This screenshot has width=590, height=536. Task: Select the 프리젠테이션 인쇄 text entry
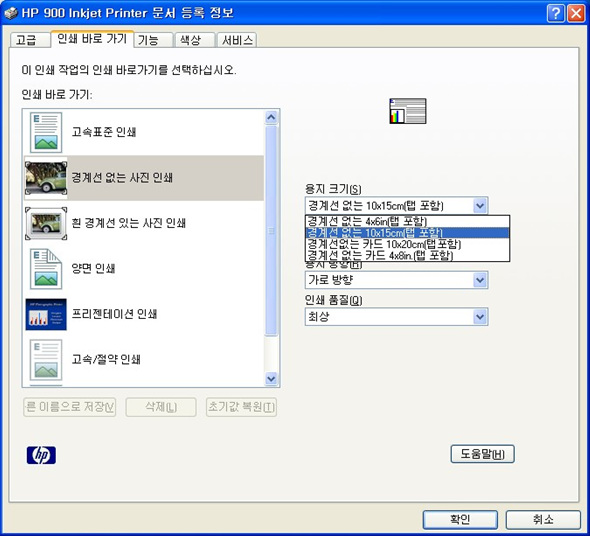pos(114,314)
